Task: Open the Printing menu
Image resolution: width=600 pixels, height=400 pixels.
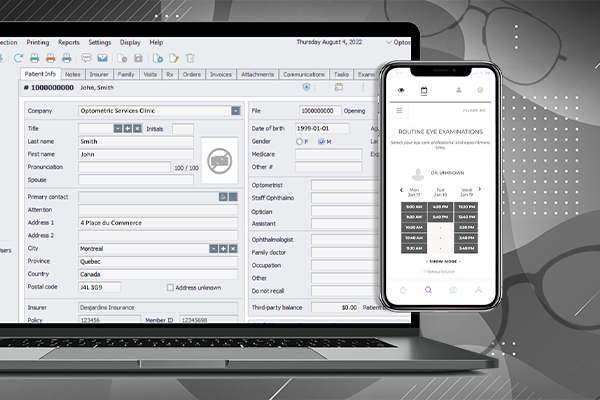Action: (x=38, y=42)
